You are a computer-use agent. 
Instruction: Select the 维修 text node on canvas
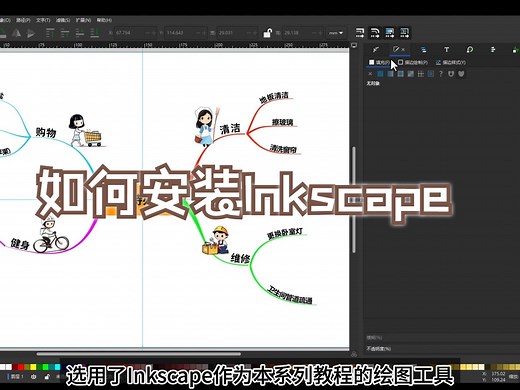click(240, 258)
